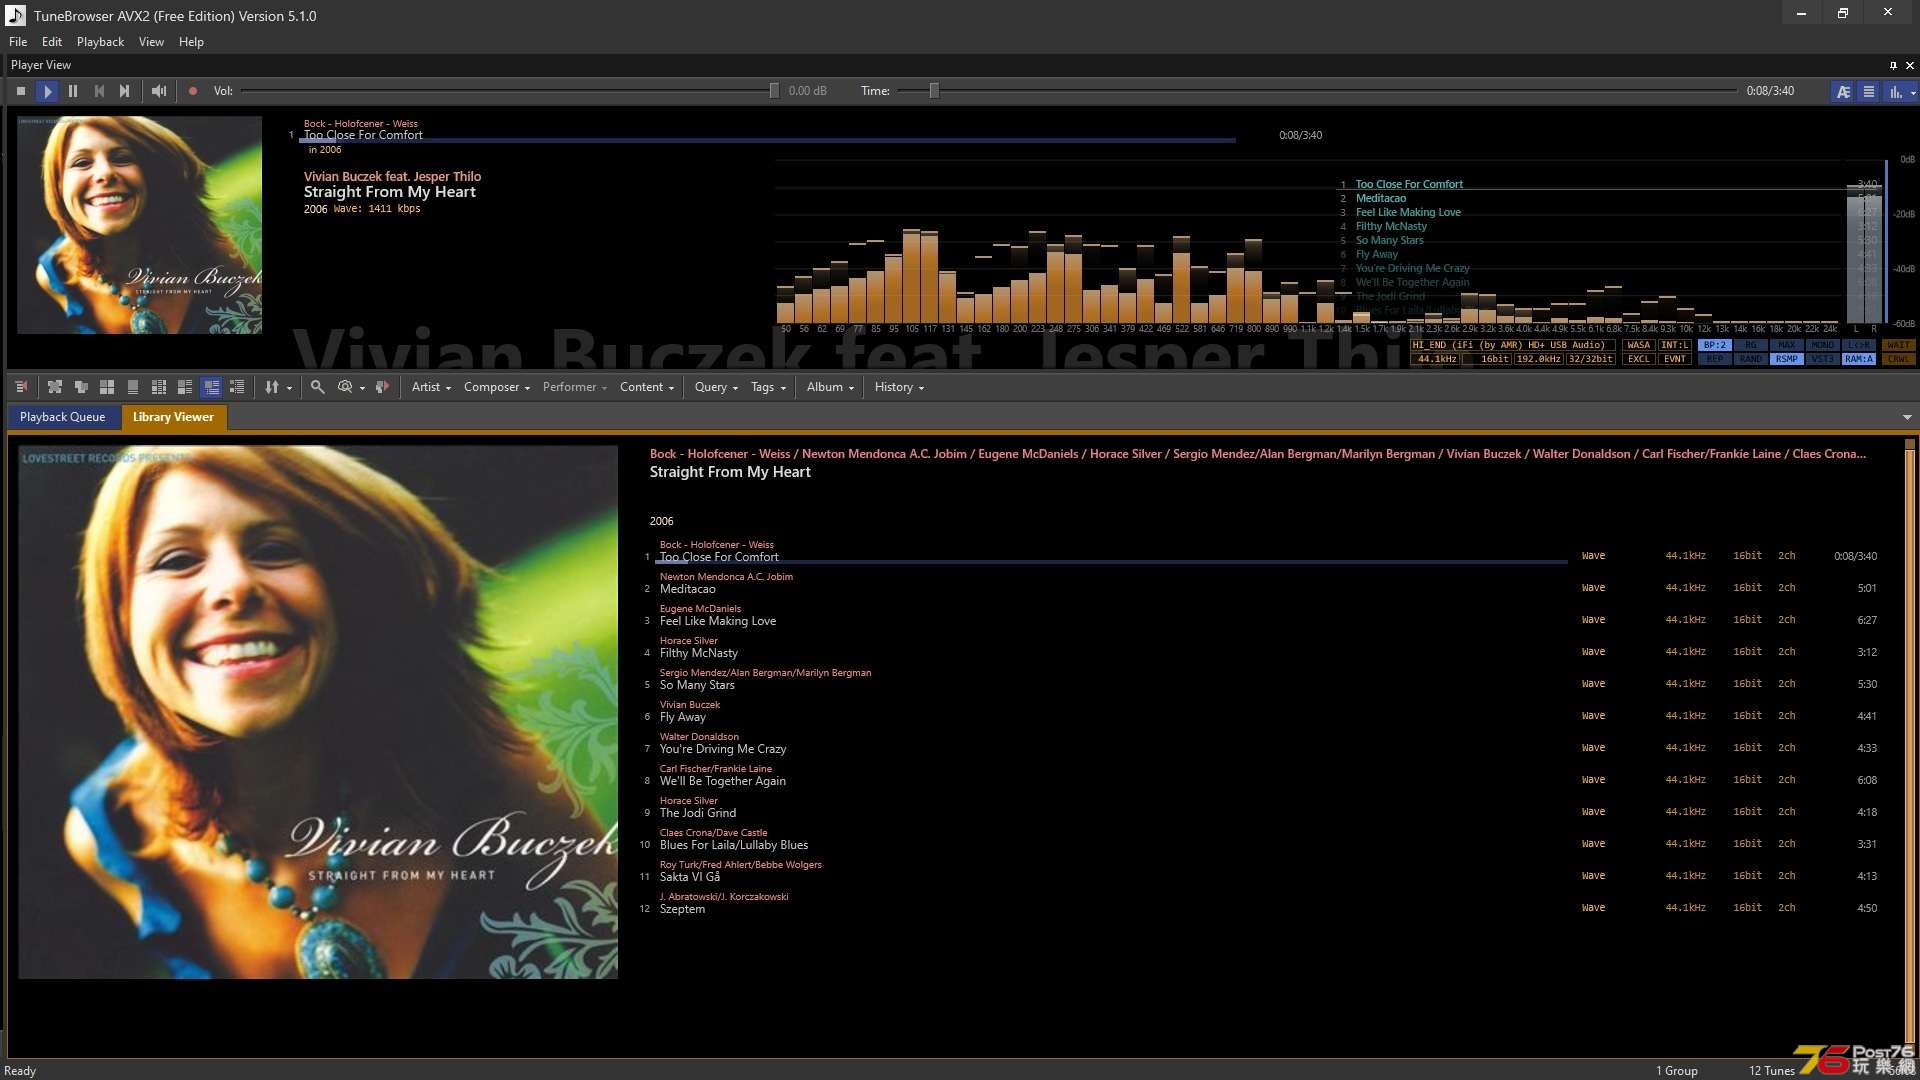Open the Edit menu

click(x=52, y=42)
